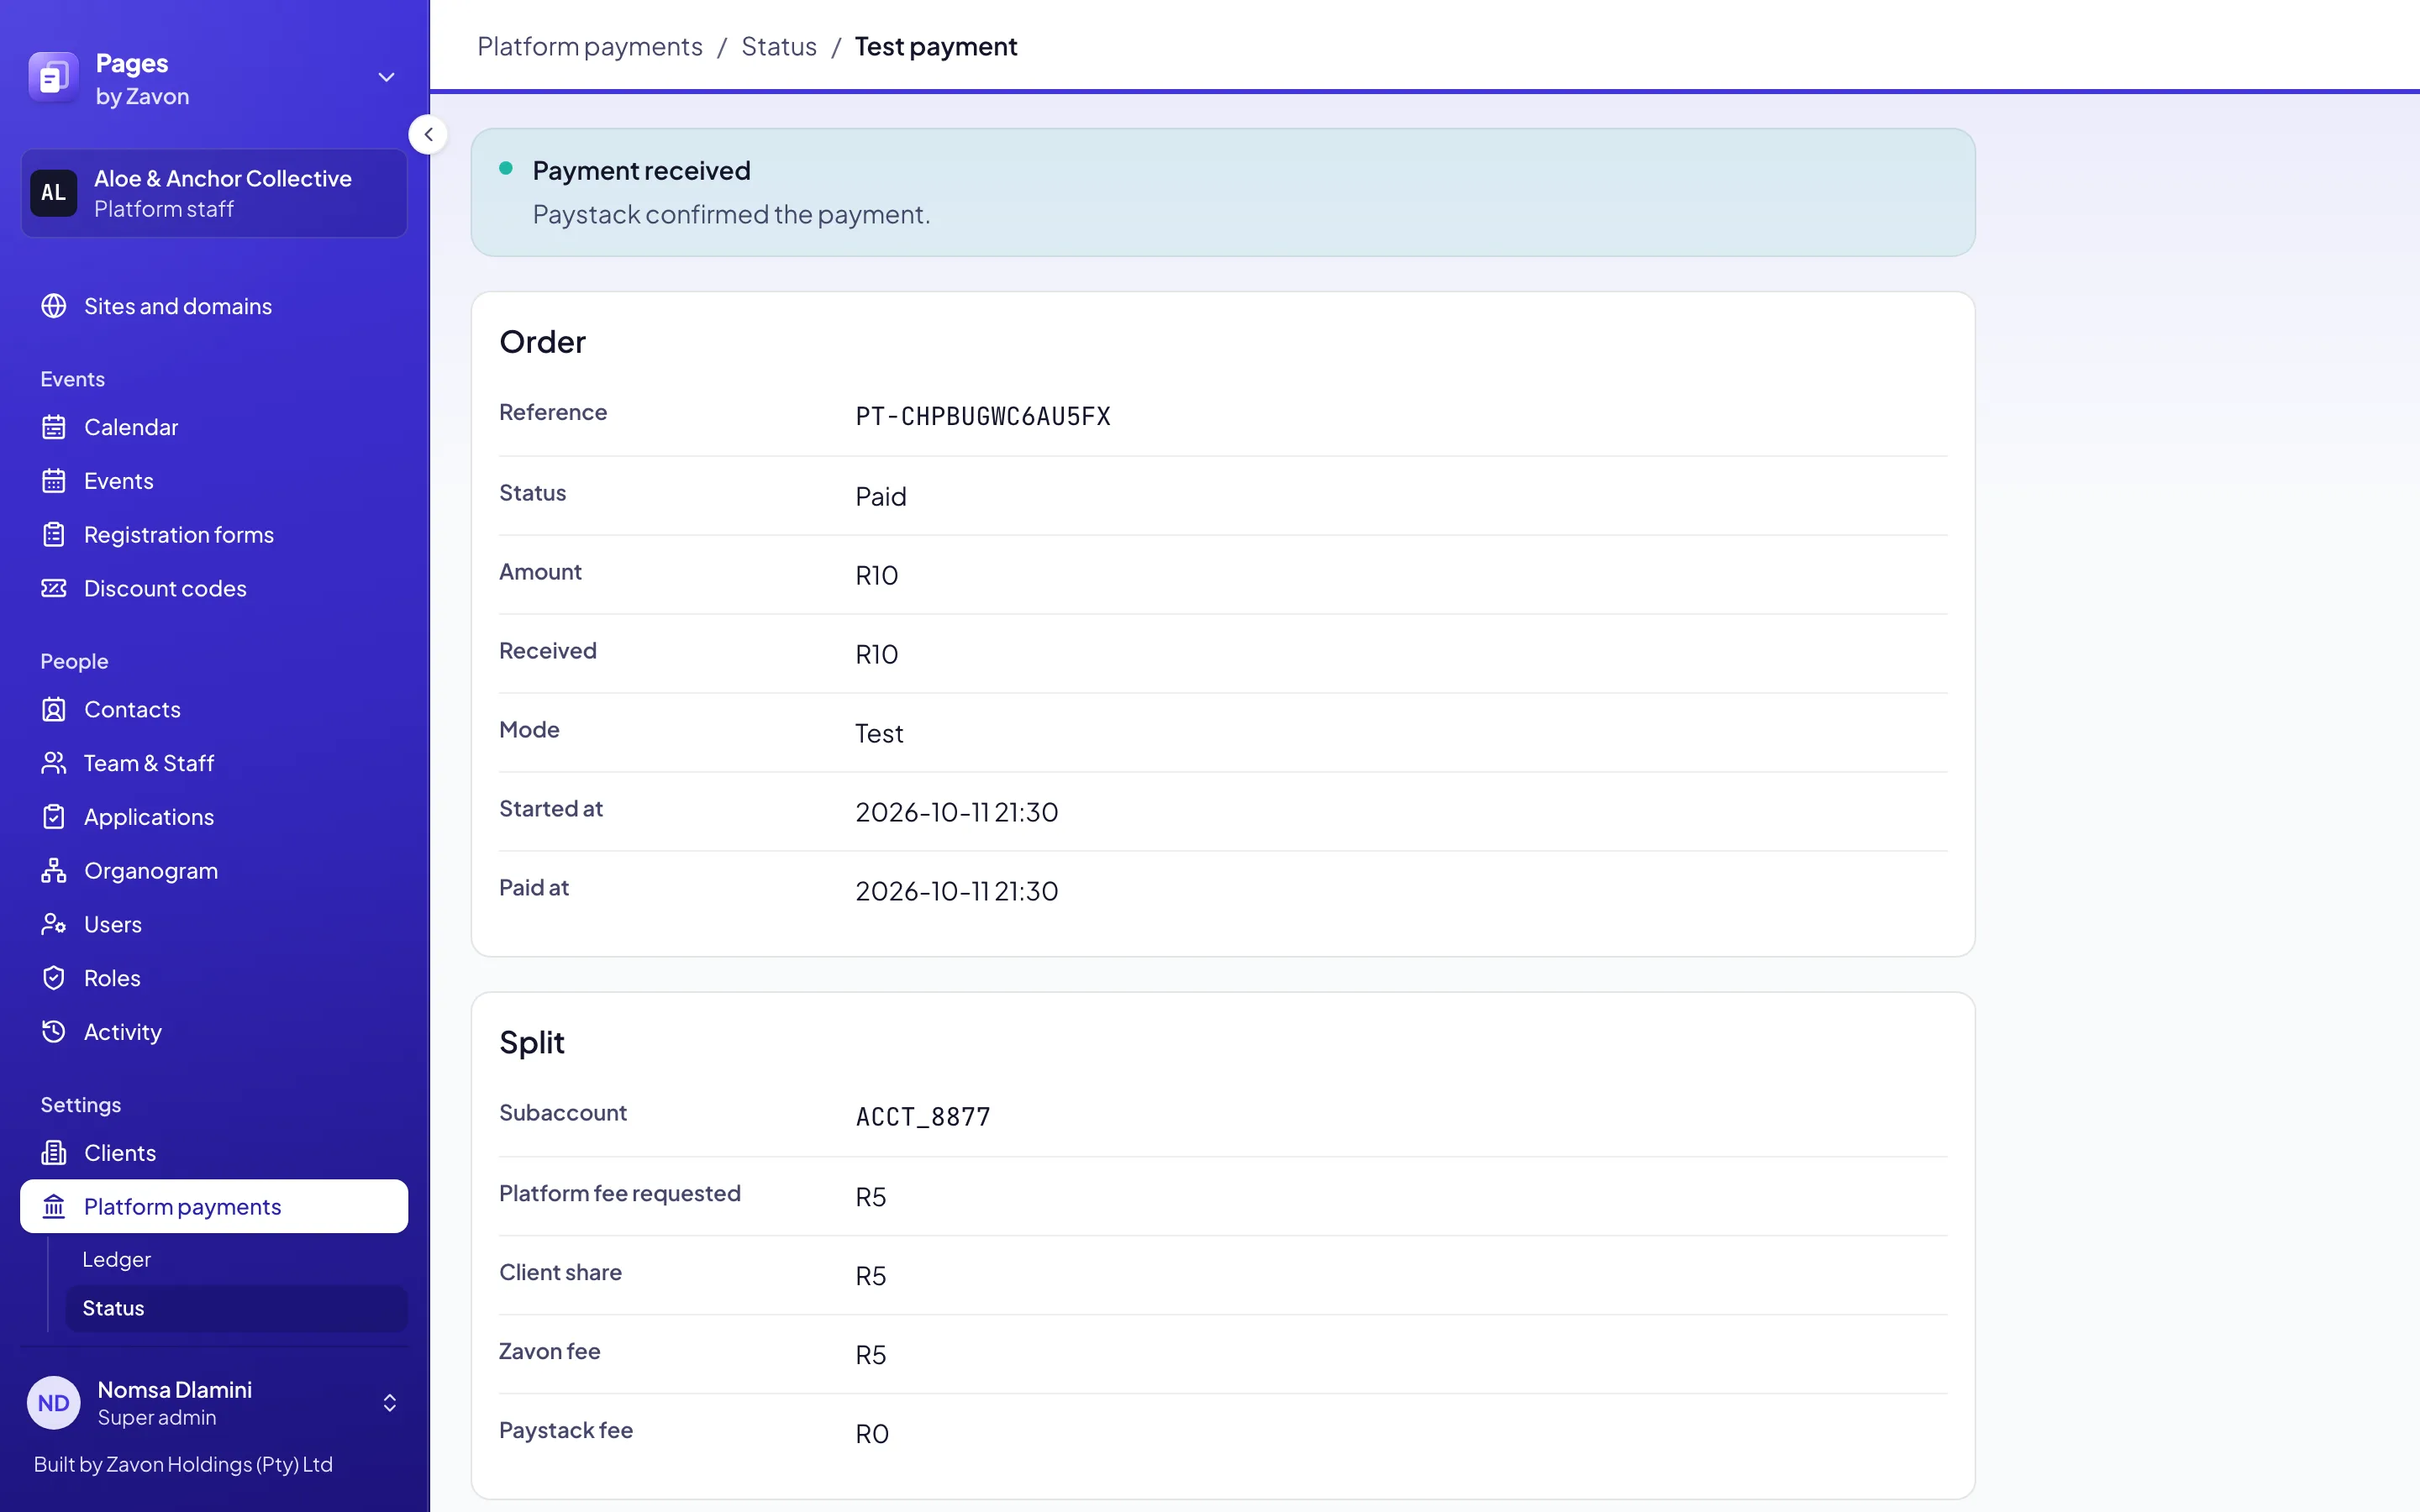Screen dimensions: 2420x1512
Task: Expand the Pages by Zavon dropdown chevron
Action: coord(386,78)
